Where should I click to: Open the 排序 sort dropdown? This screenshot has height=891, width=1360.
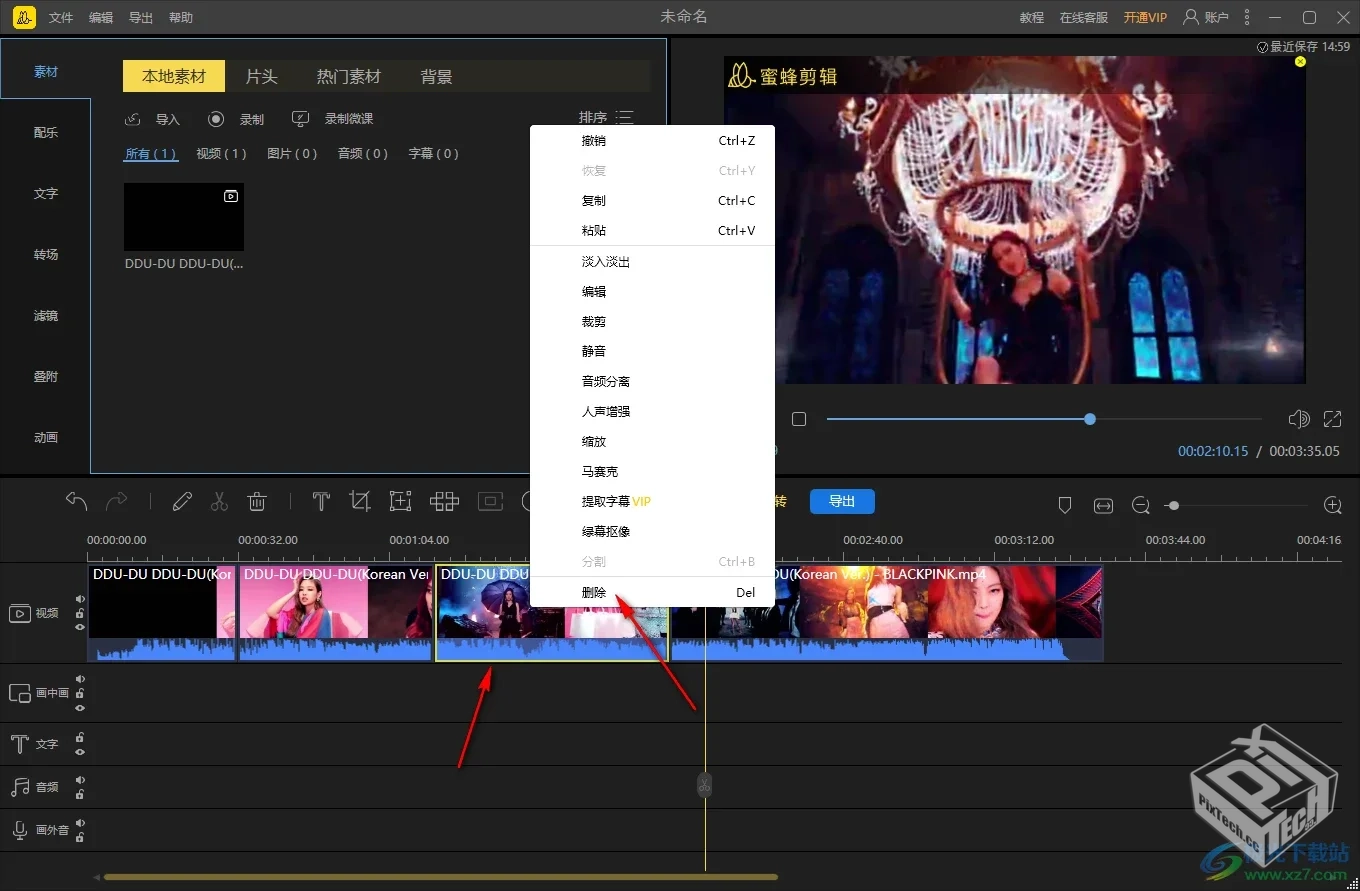tap(607, 116)
